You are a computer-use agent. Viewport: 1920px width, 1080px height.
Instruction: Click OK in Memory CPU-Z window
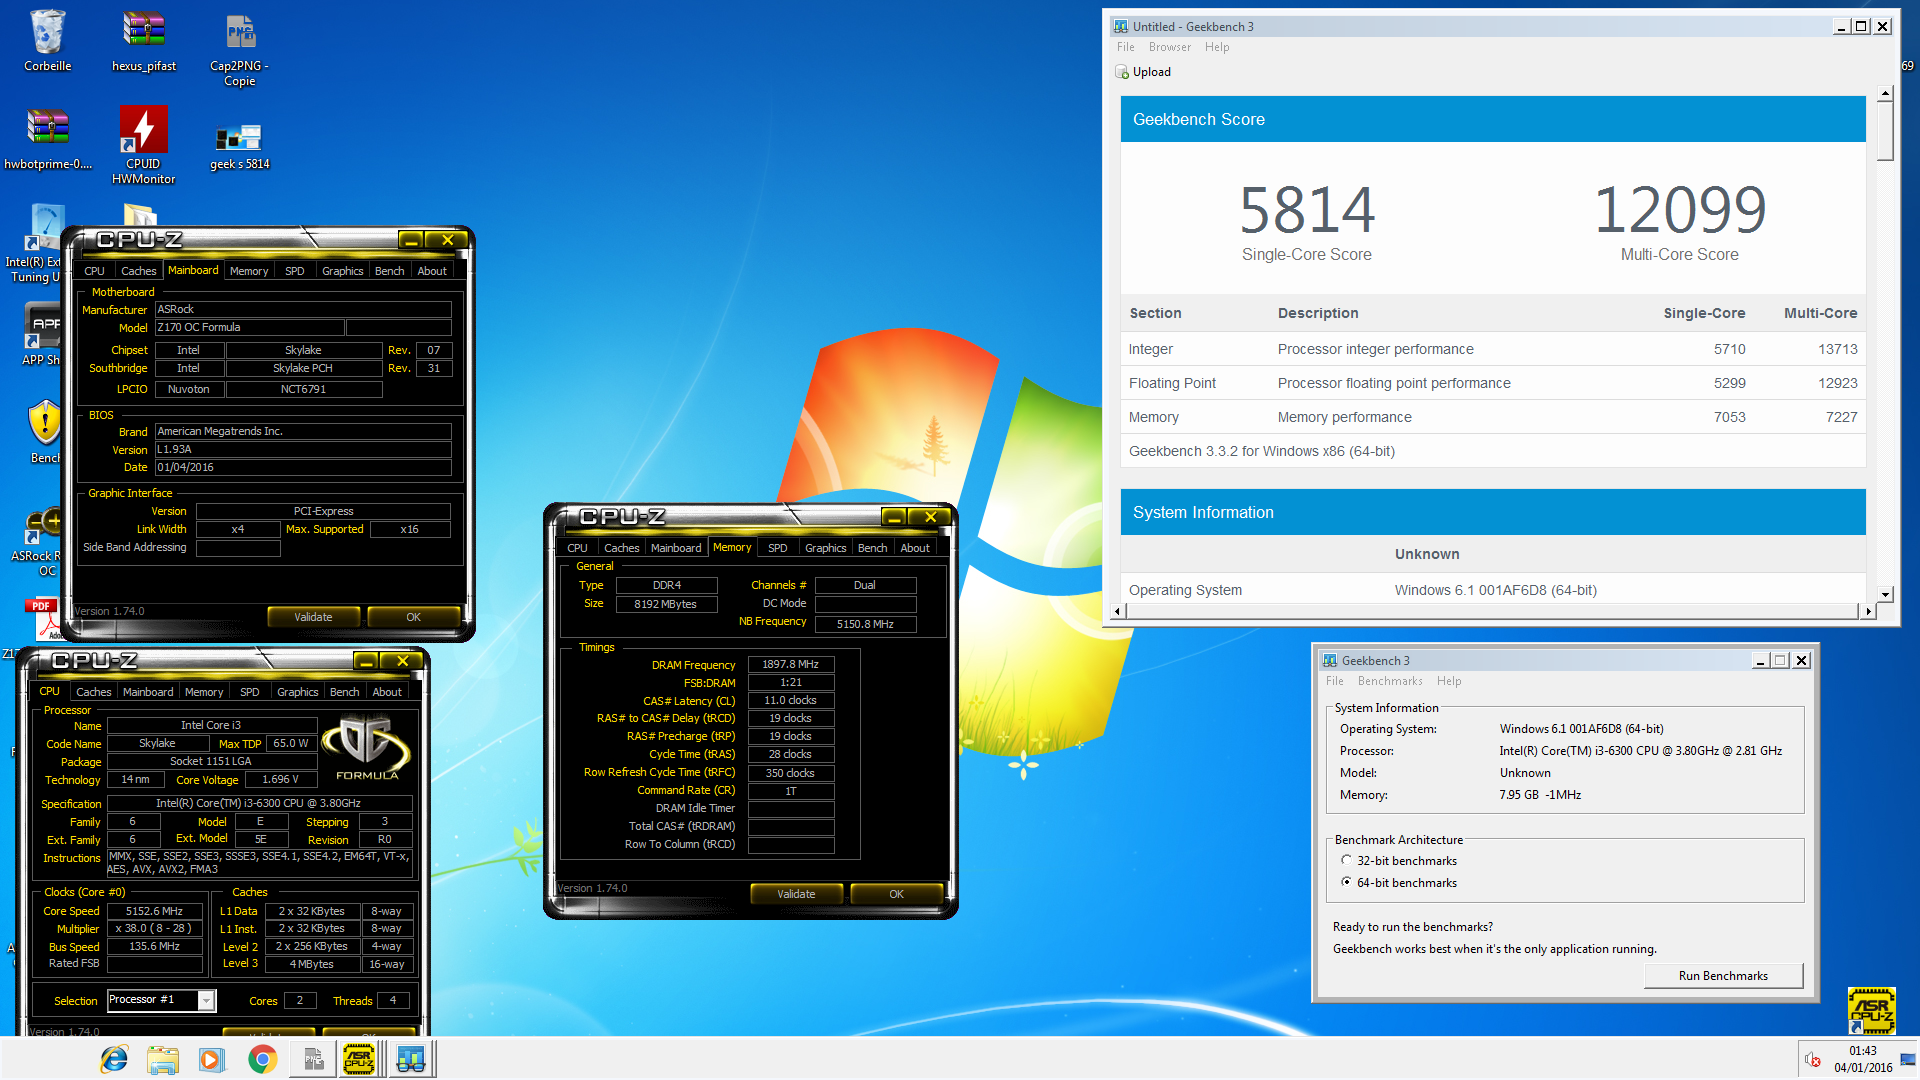coord(896,894)
